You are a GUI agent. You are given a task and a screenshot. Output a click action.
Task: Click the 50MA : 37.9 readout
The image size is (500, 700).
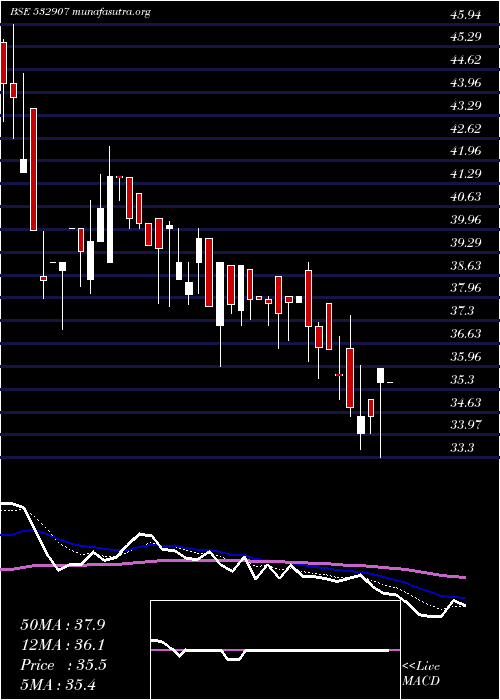click(x=63, y=625)
